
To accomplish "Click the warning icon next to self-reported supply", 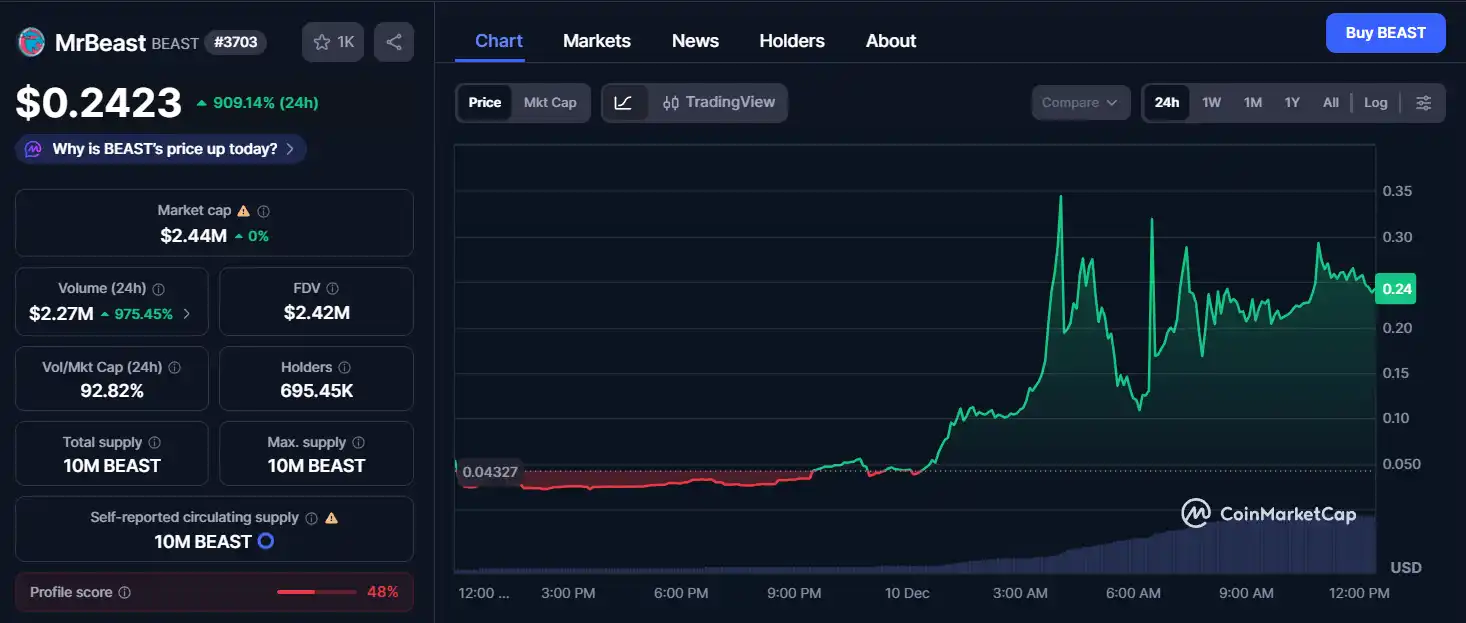I will pyautogui.click(x=331, y=518).
